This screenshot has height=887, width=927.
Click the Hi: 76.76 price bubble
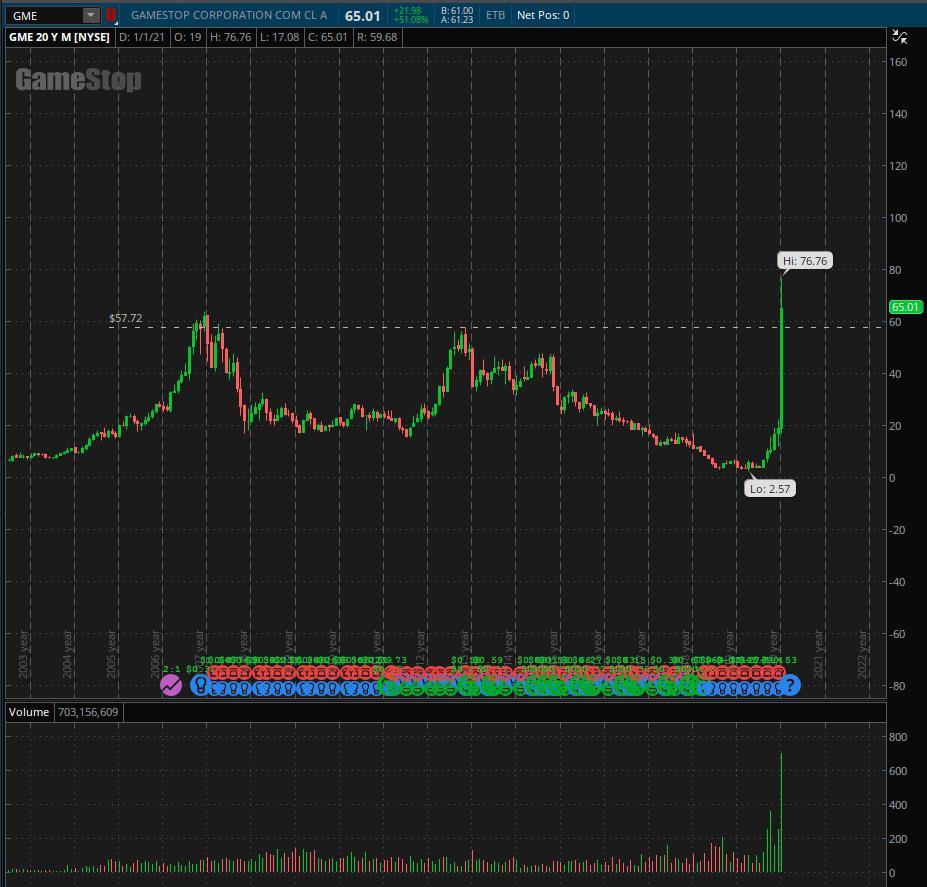[x=805, y=260]
